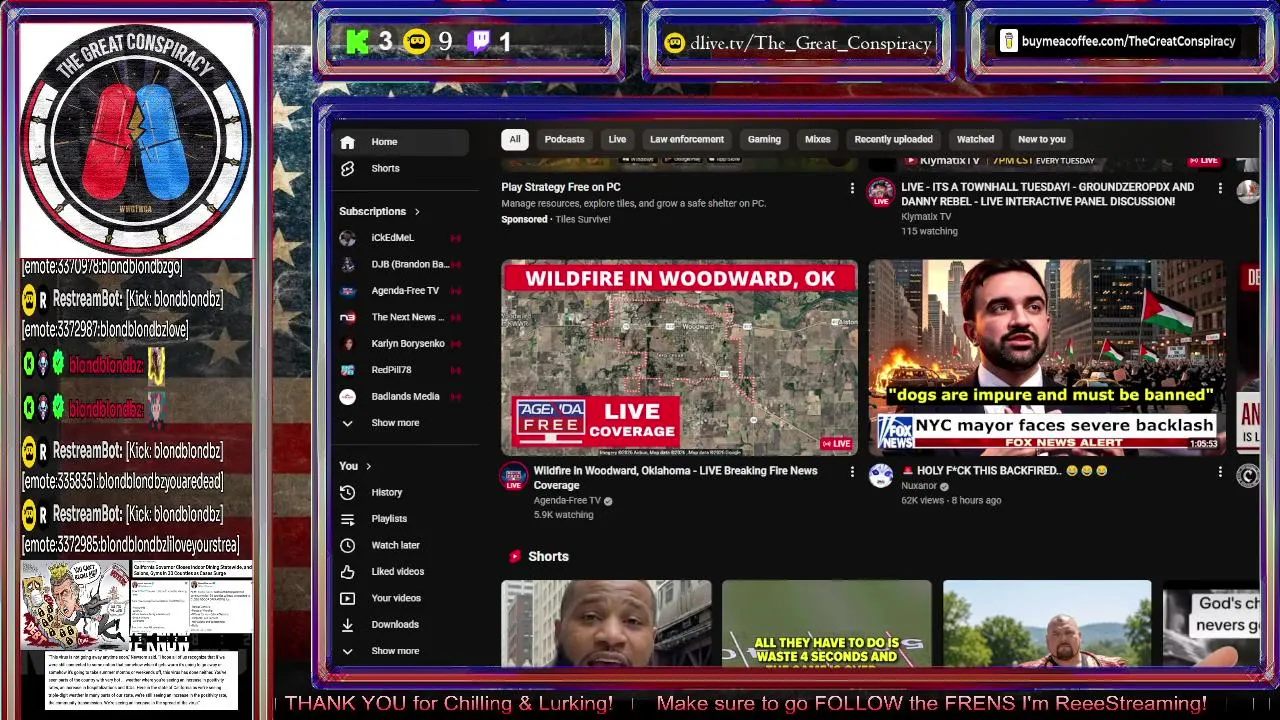Click the dlive.tv/The_Great_Conspiracy banner
The height and width of the screenshot is (720, 1280).
point(799,43)
